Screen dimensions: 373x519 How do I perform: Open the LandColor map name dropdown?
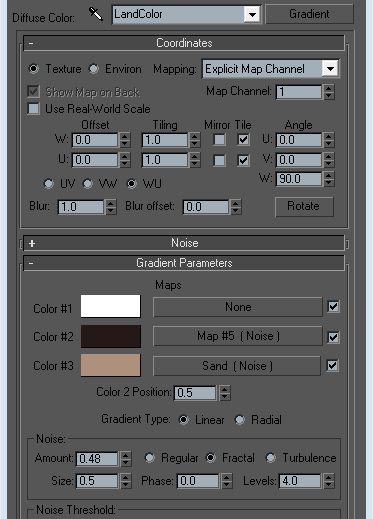tap(186, 14)
